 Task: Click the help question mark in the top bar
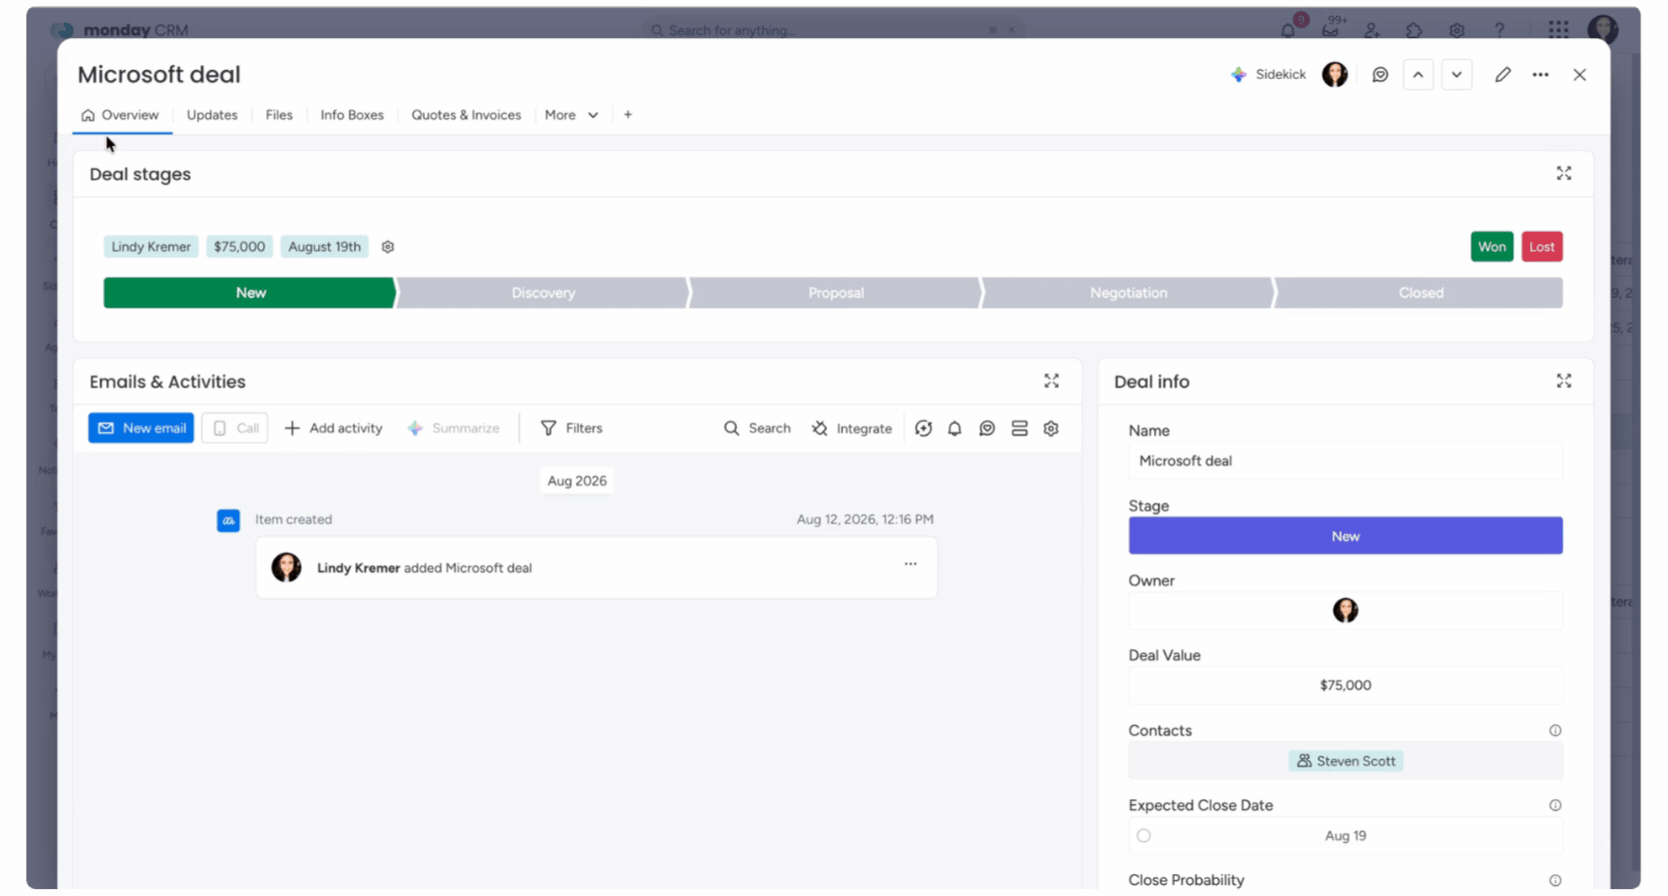point(1499,30)
